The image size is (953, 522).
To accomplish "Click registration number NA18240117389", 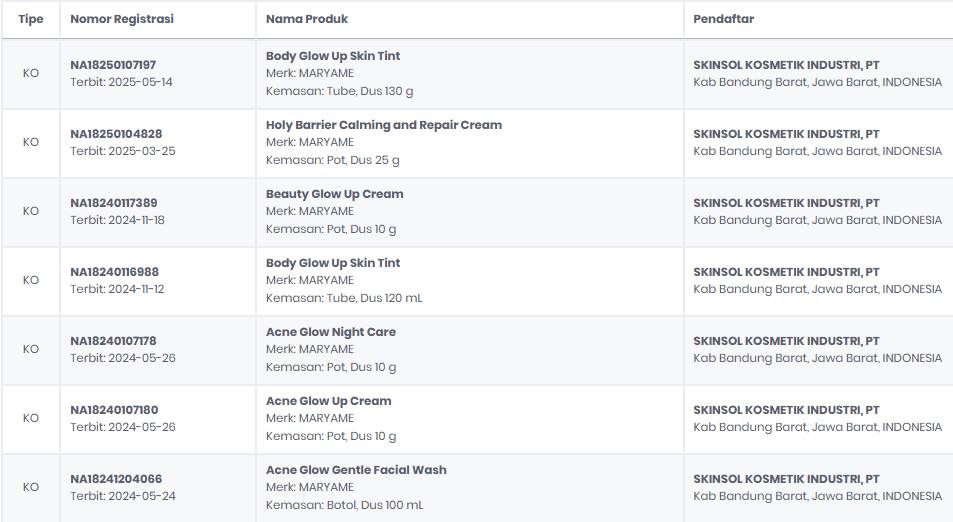I will click(113, 203).
